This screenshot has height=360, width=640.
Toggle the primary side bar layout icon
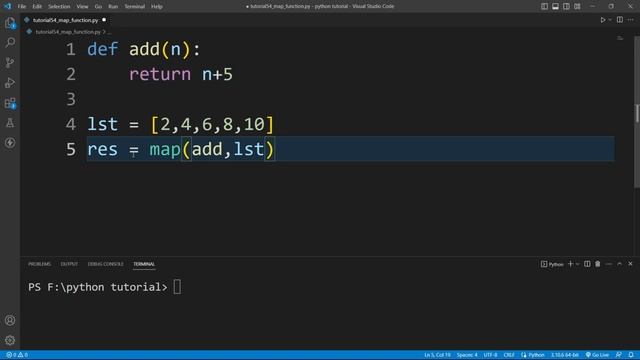(544, 6)
